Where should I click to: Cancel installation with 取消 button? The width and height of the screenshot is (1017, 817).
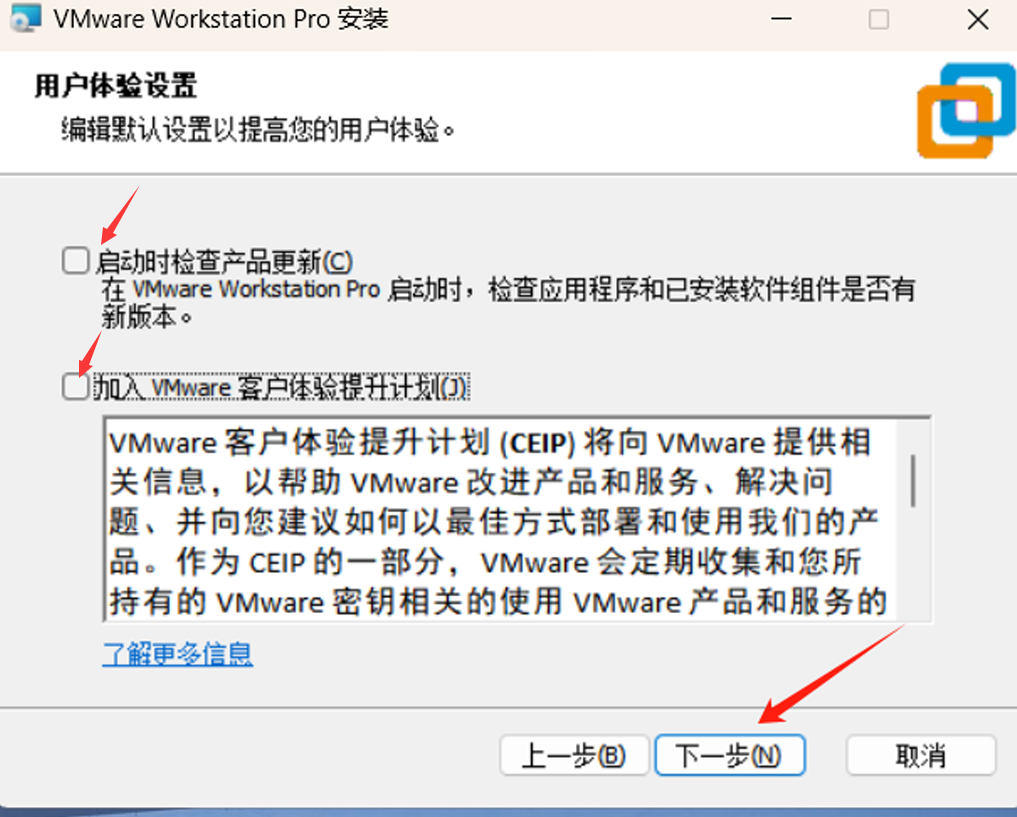click(x=921, y=755)
